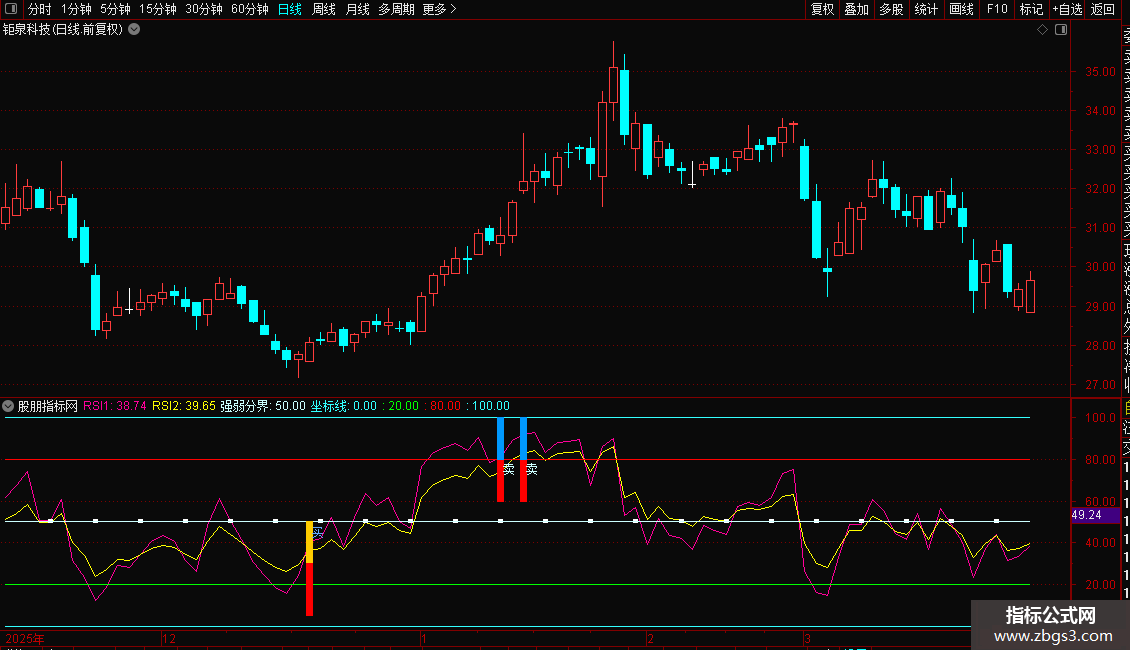The height and width of the screenshot is (650, 1130).
Task: Click the 35.00 price axis label
Action: click(1100, 72)
